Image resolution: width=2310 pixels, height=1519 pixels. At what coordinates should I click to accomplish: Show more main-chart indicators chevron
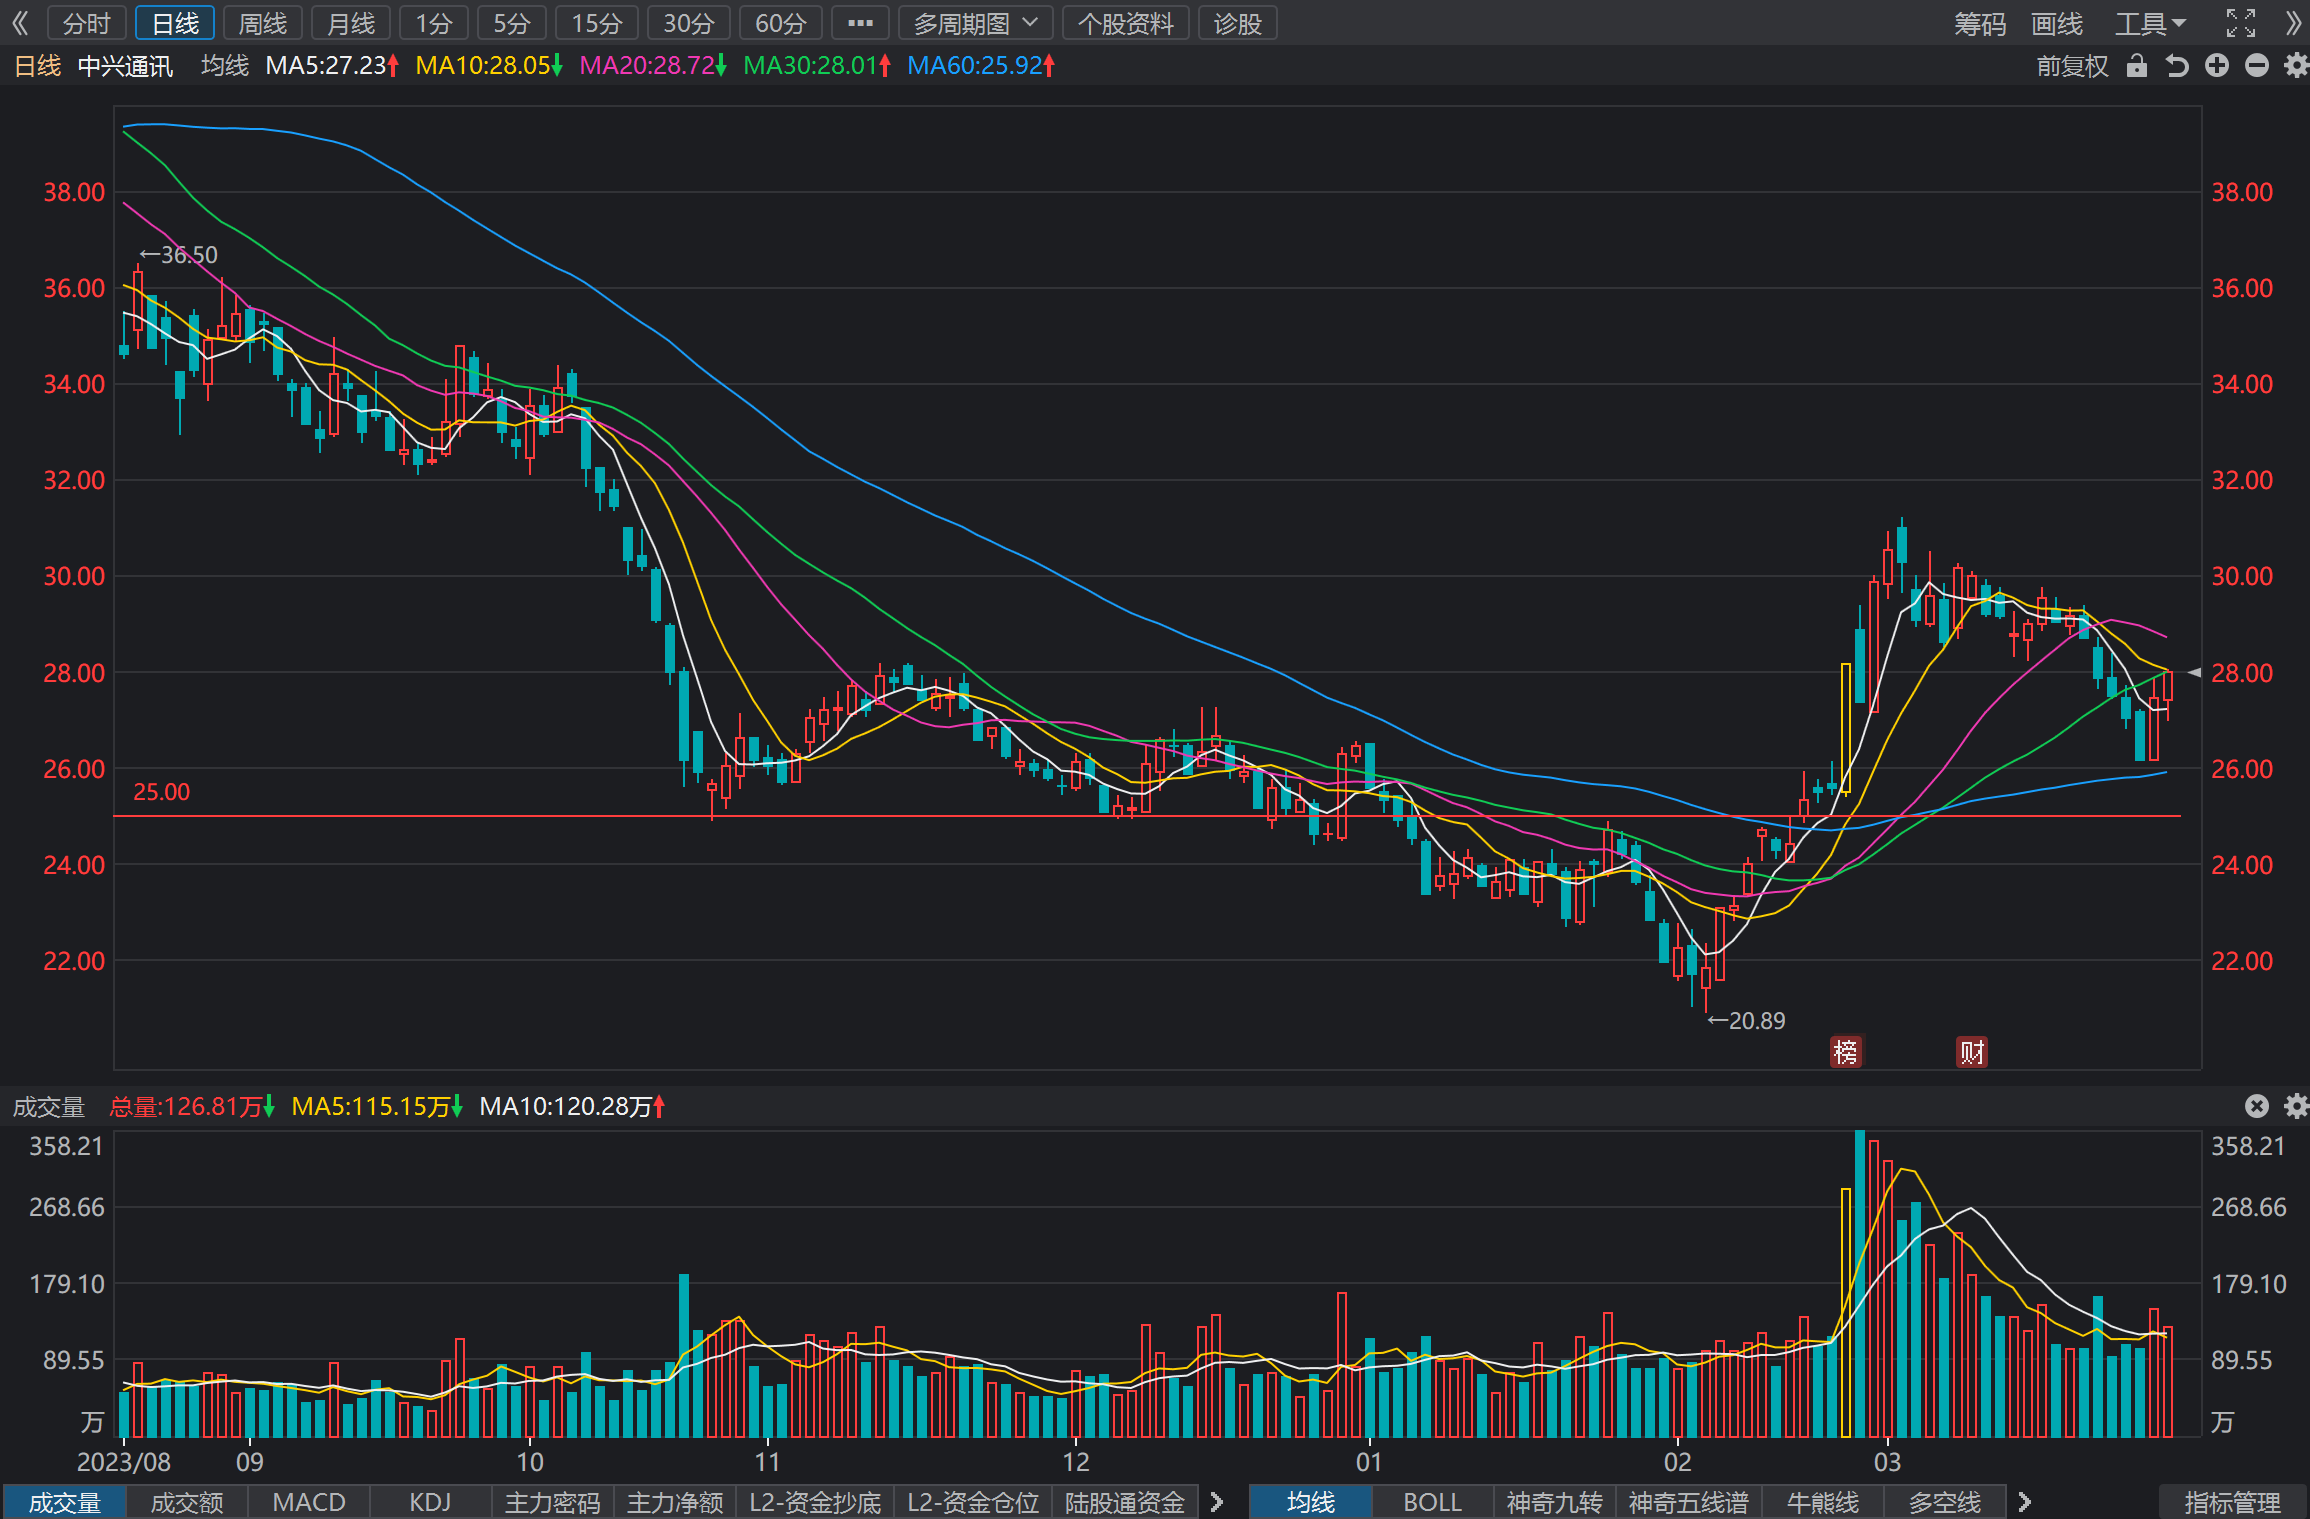coord(2024,1502)
